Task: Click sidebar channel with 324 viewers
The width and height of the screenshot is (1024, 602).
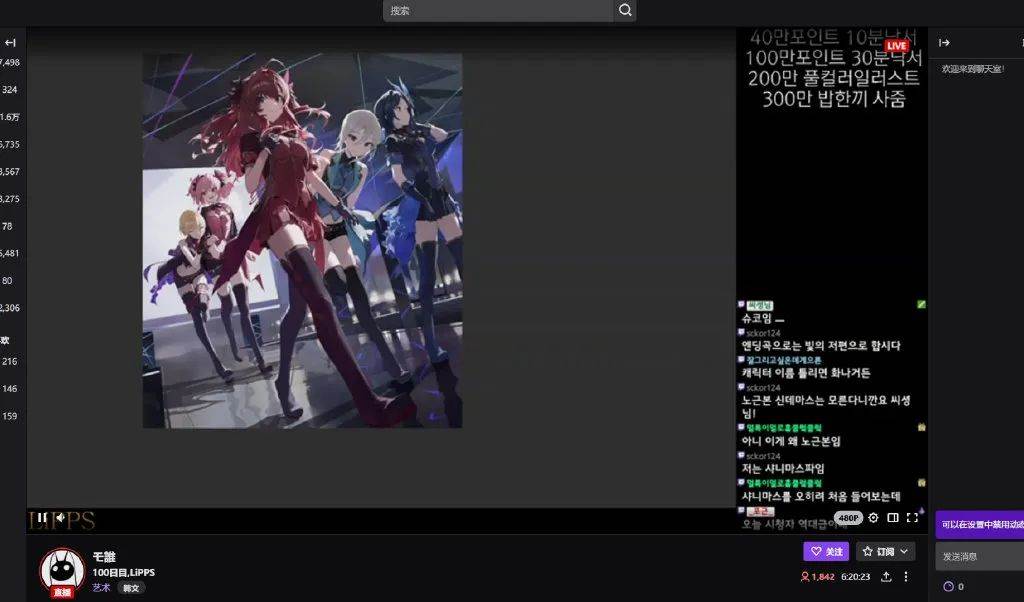Action: click(x=10, y=89)
